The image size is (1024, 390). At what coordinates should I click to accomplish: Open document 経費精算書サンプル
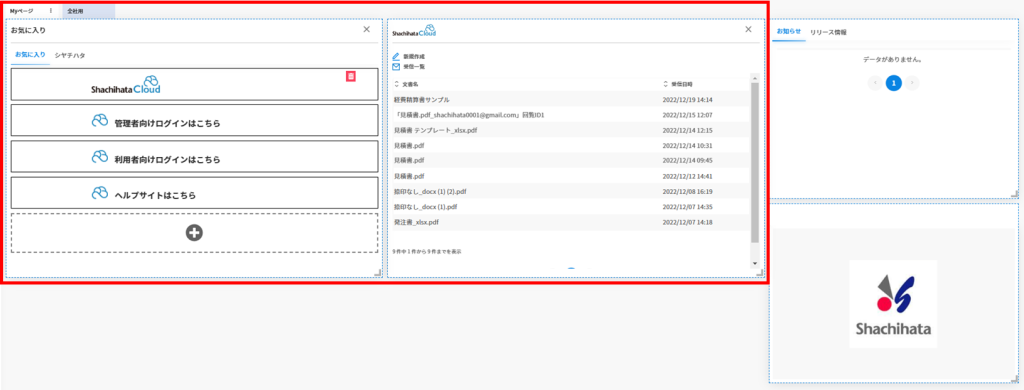[422, 100]
